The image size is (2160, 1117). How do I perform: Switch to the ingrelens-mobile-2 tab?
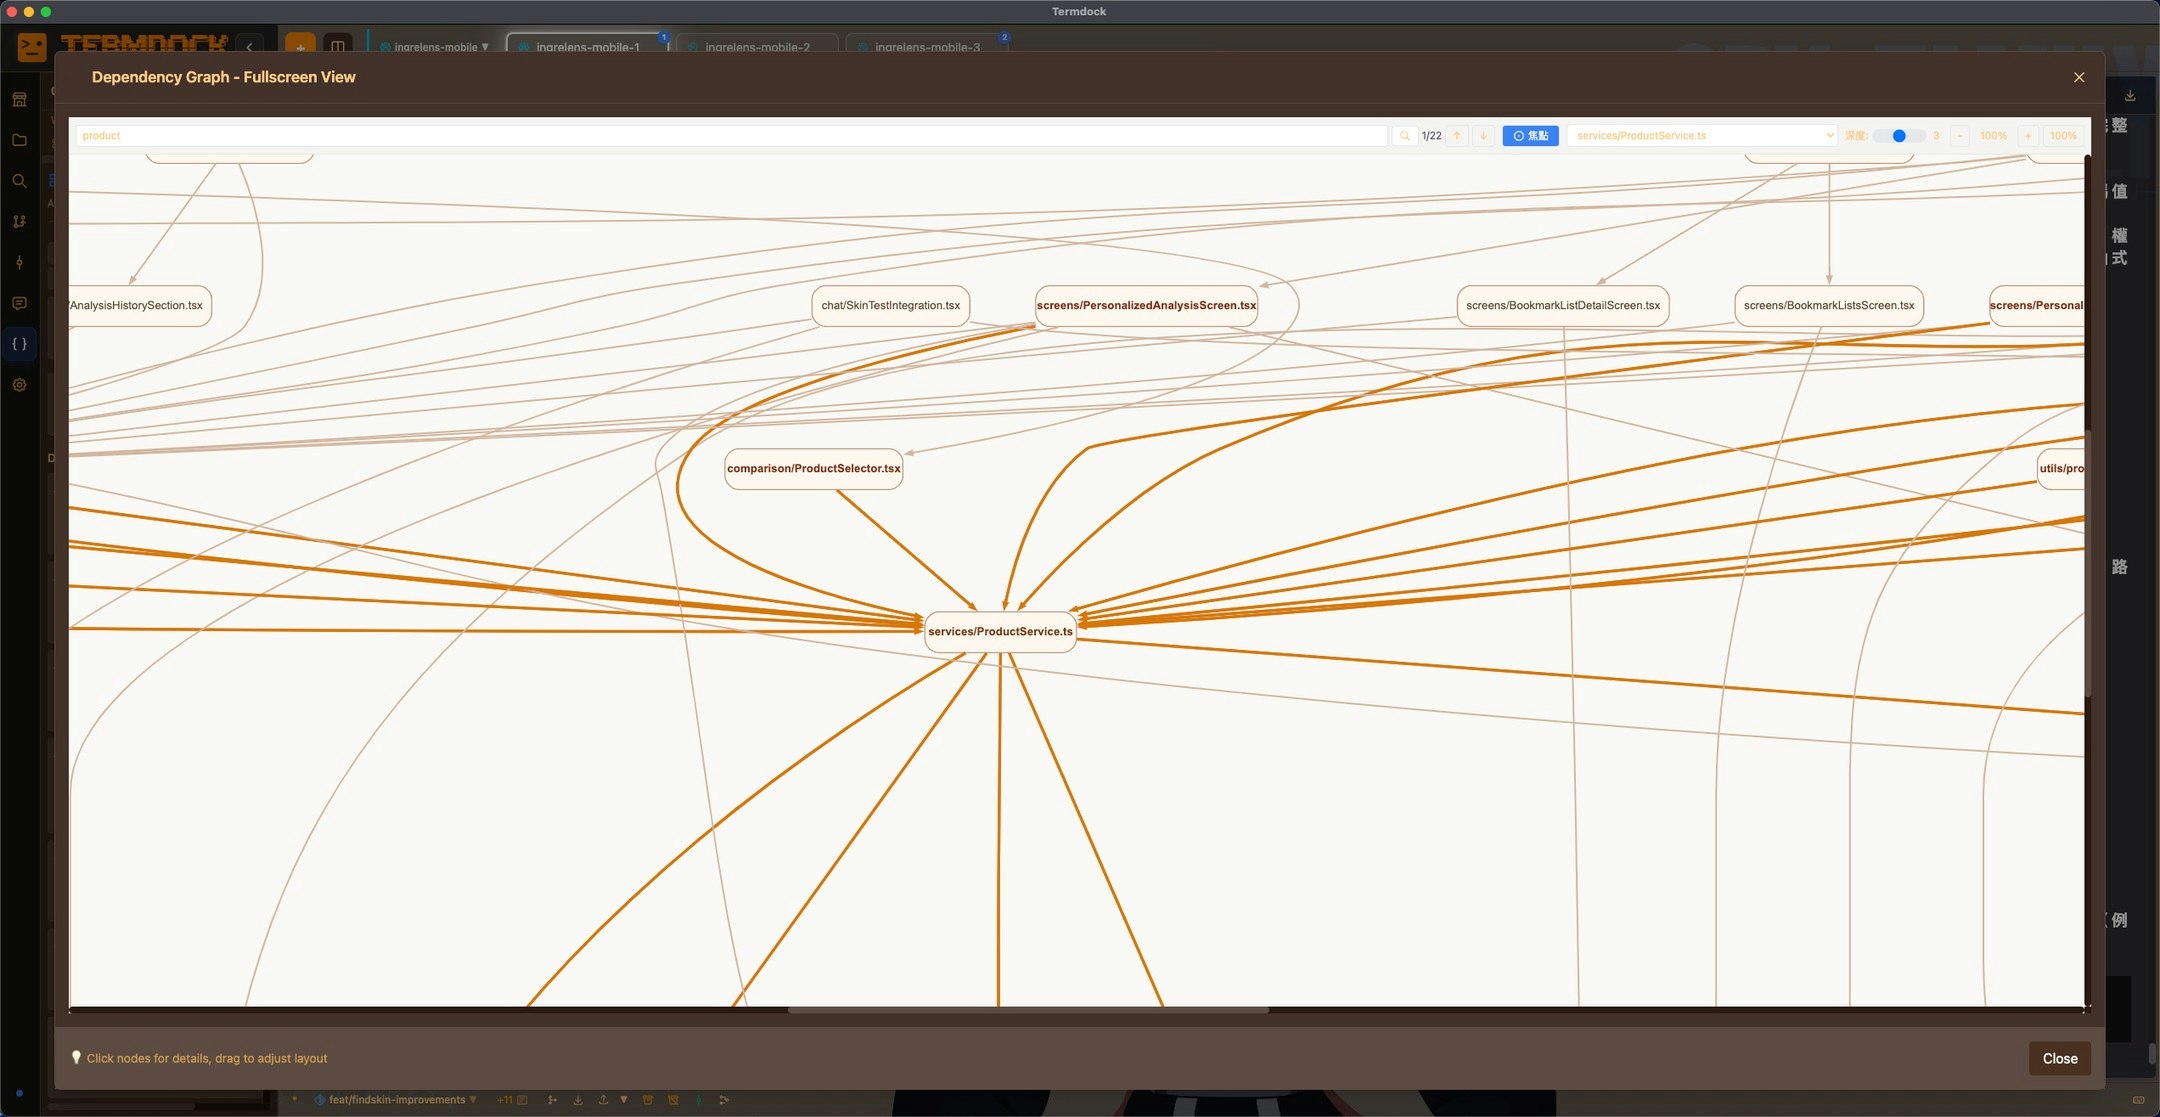pos(756,46)
